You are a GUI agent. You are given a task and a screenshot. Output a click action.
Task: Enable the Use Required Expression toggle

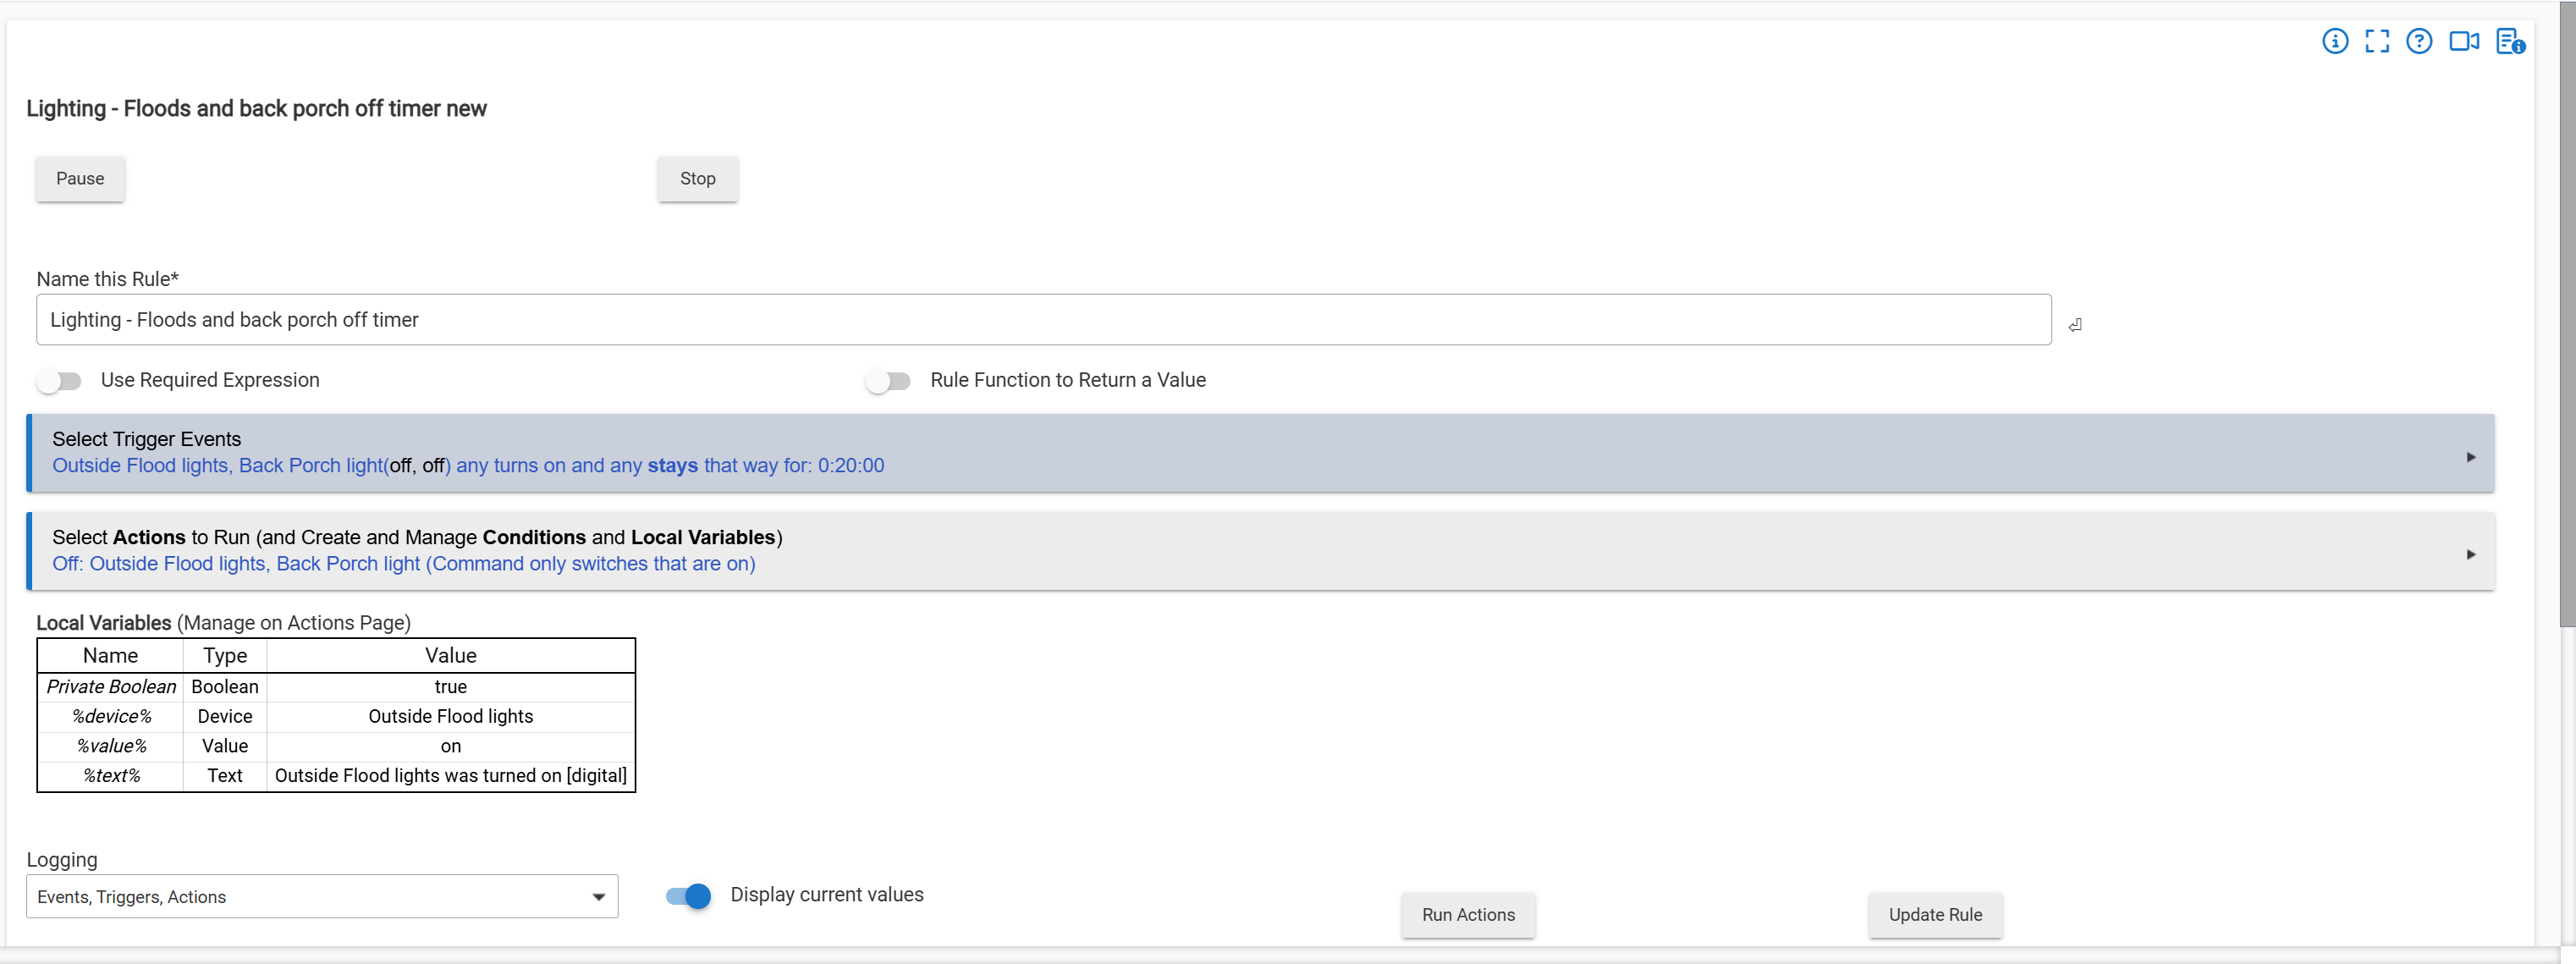coord(59,381)
